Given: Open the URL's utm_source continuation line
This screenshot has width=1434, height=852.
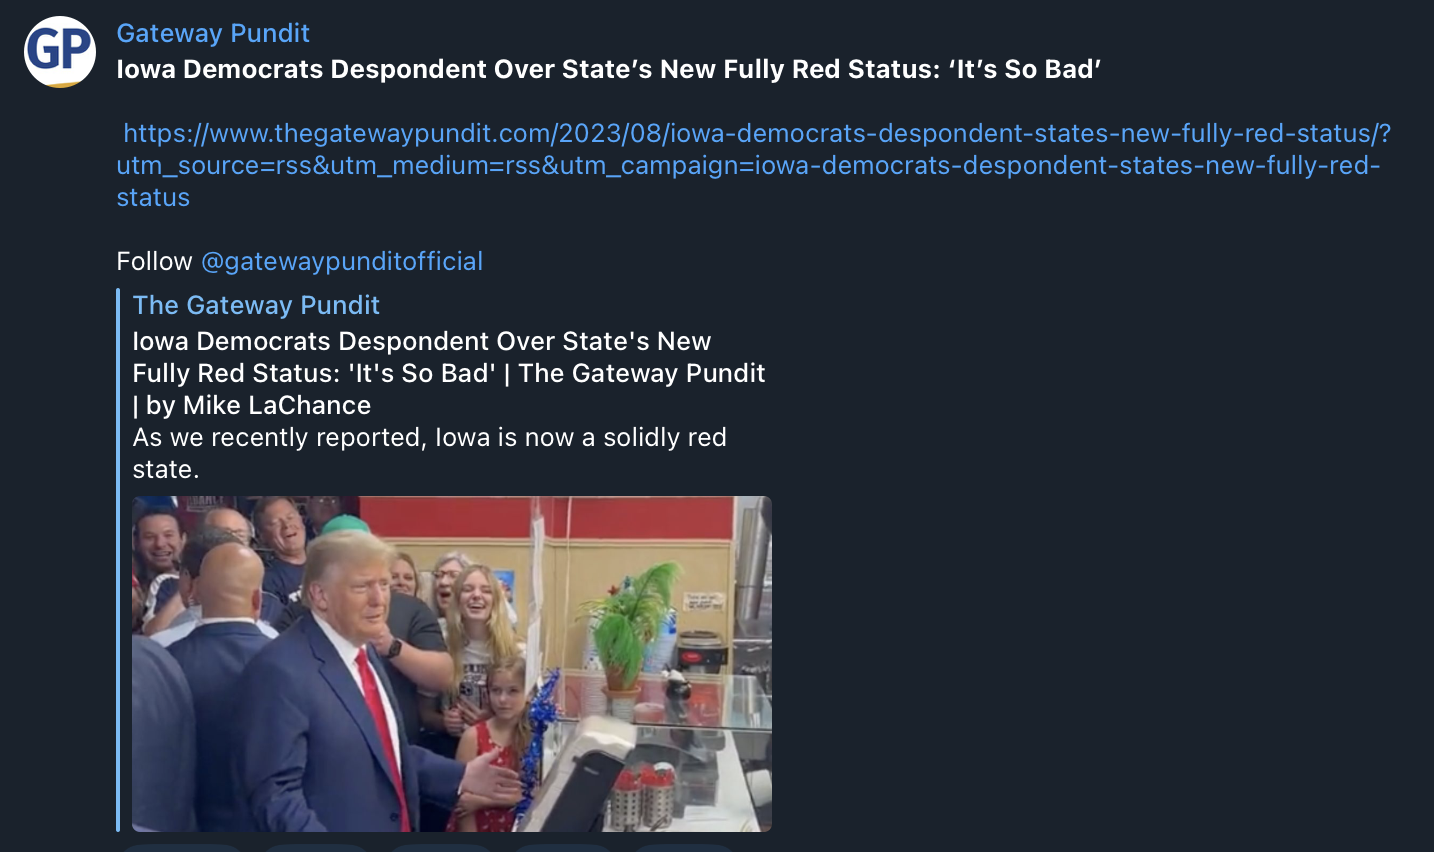Looking at the screenshot, I should (748, 165).
